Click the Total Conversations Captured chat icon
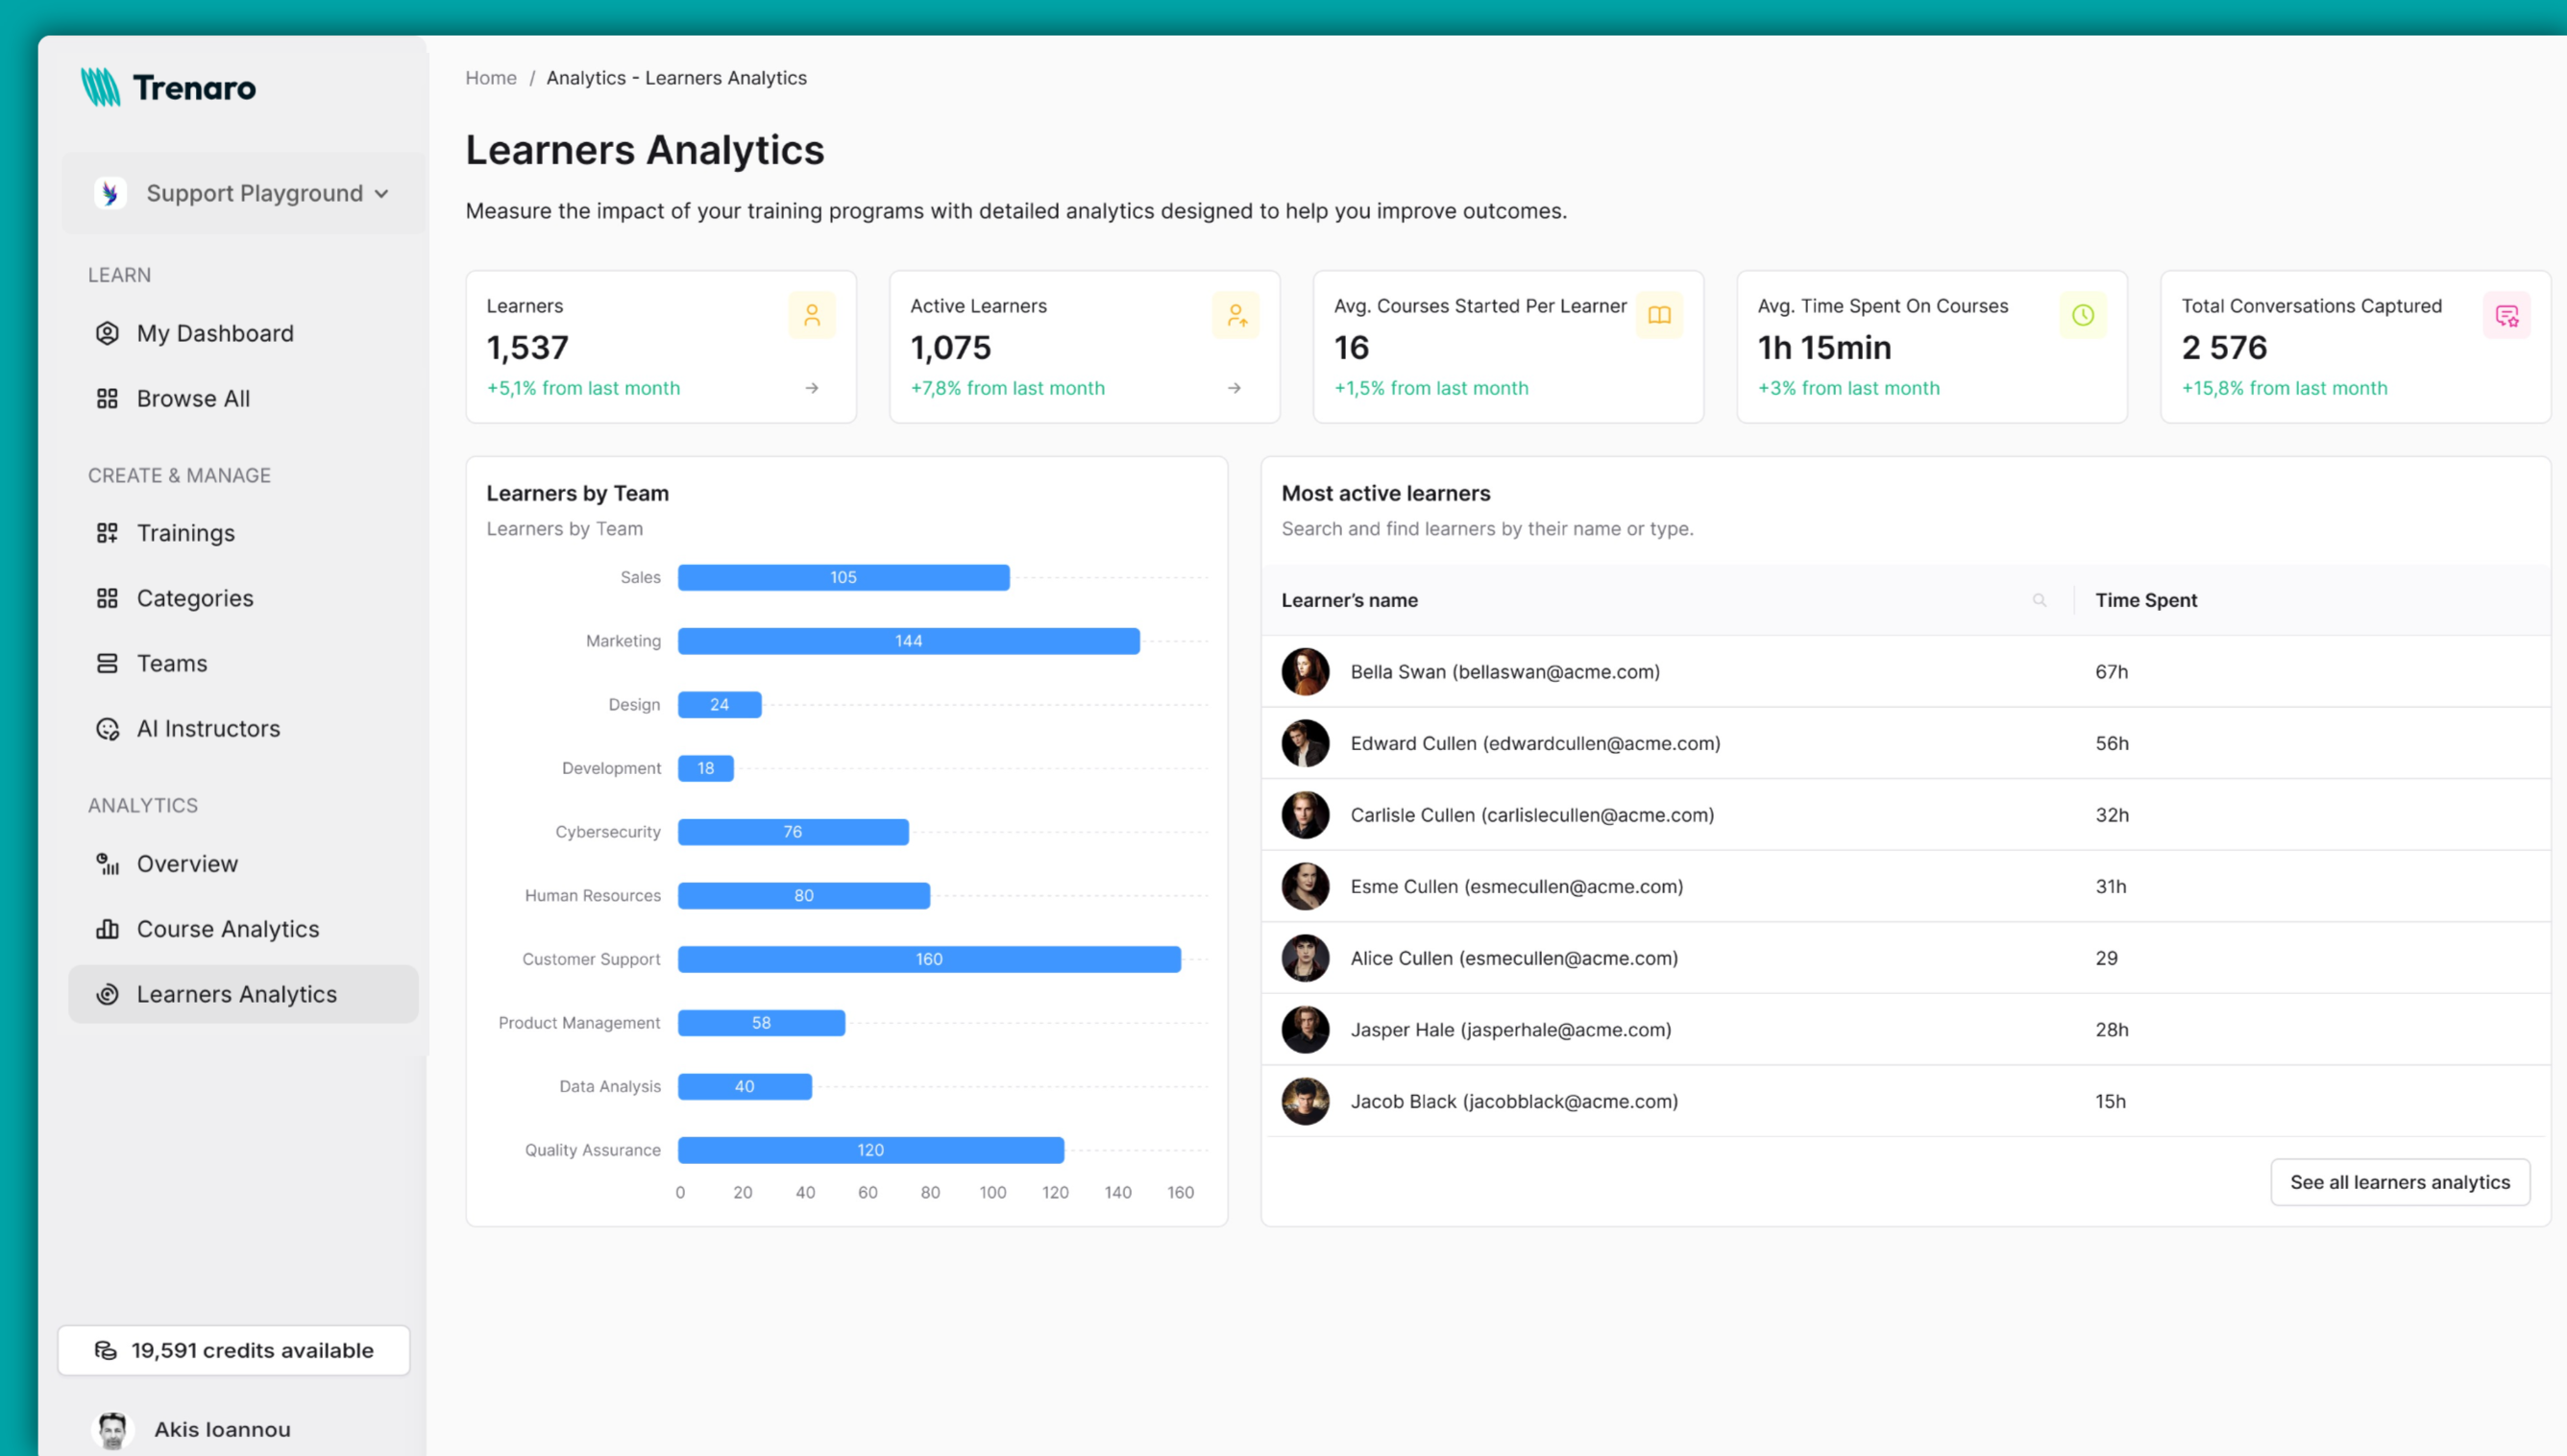This screenshot has width=2567, height=1456. pos(2506,316)
